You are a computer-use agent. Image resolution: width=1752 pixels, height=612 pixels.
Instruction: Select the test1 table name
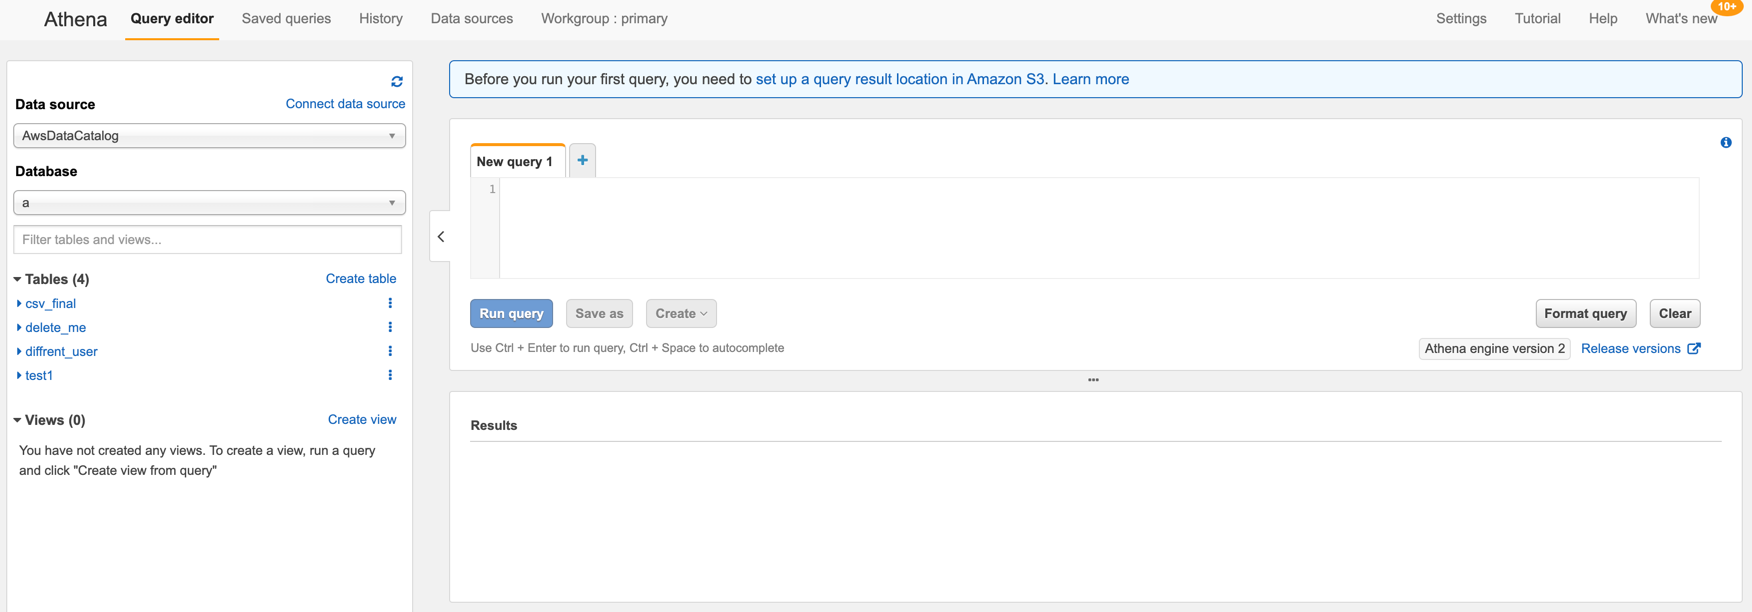(39, 375)
